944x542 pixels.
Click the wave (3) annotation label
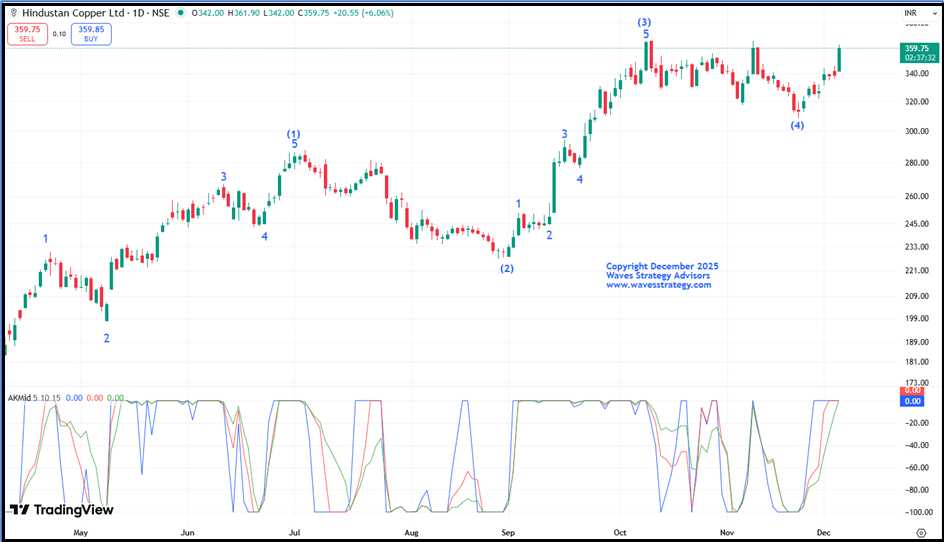pos(644,22)
